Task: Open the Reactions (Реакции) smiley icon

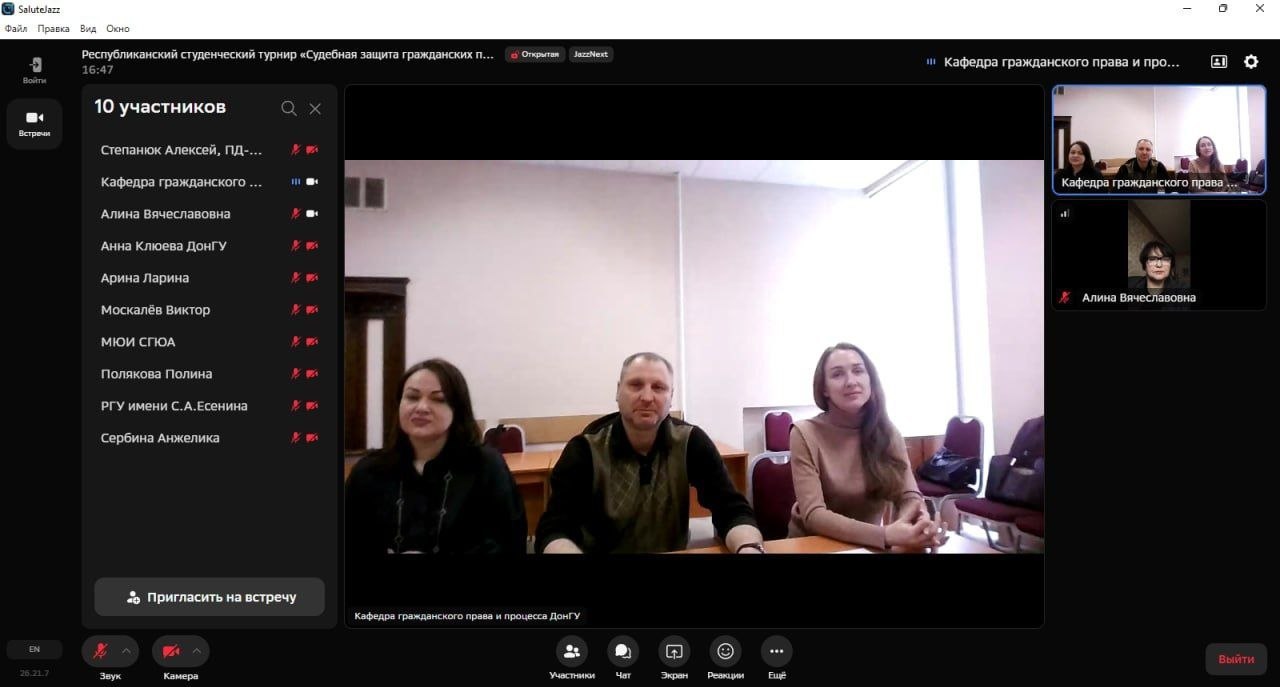Action: pos(725,651)
